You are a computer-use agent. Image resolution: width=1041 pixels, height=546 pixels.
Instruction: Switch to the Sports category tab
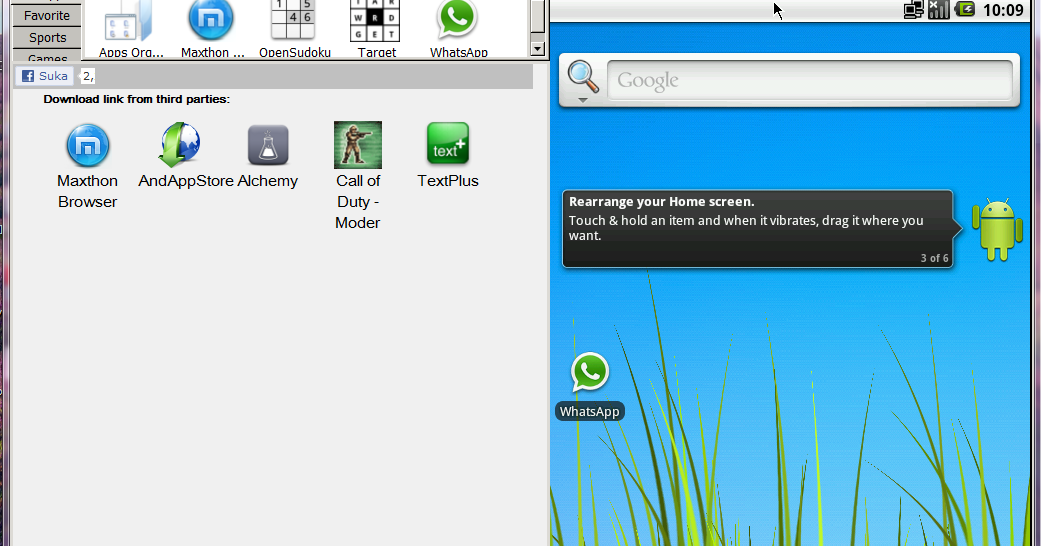[x=47, y=38]
